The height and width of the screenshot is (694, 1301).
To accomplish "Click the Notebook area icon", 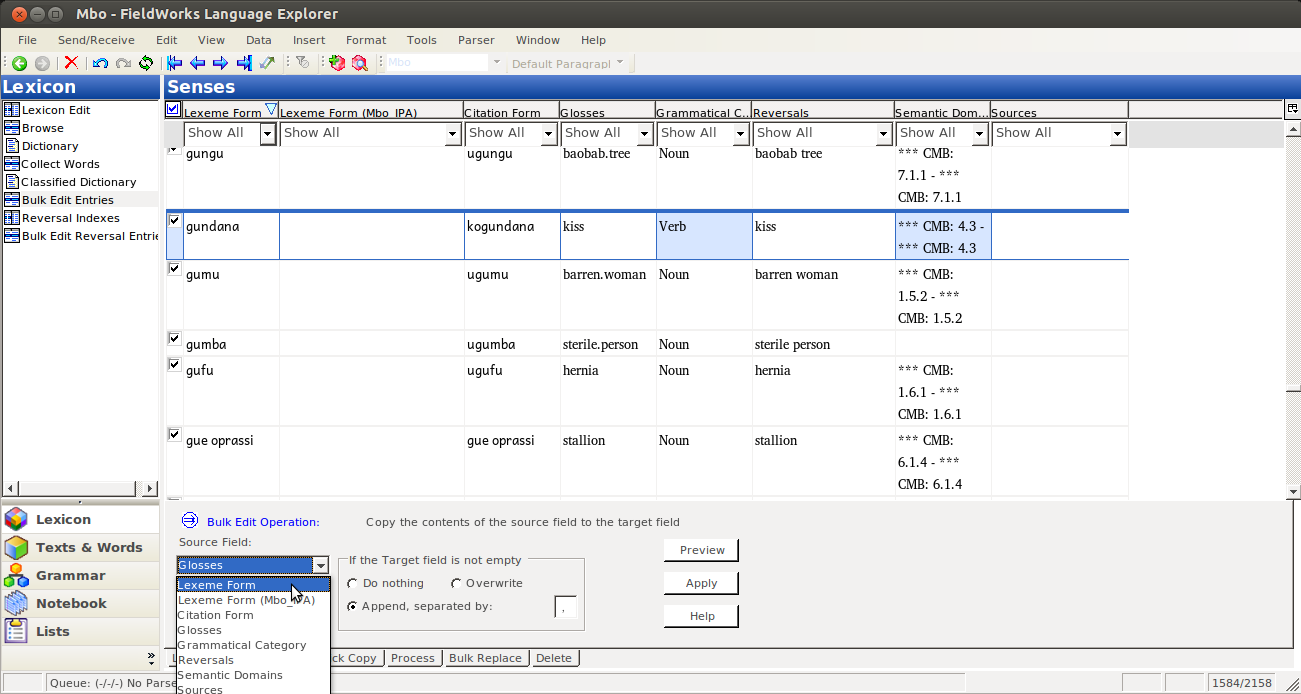I will [x=16, y=603].
